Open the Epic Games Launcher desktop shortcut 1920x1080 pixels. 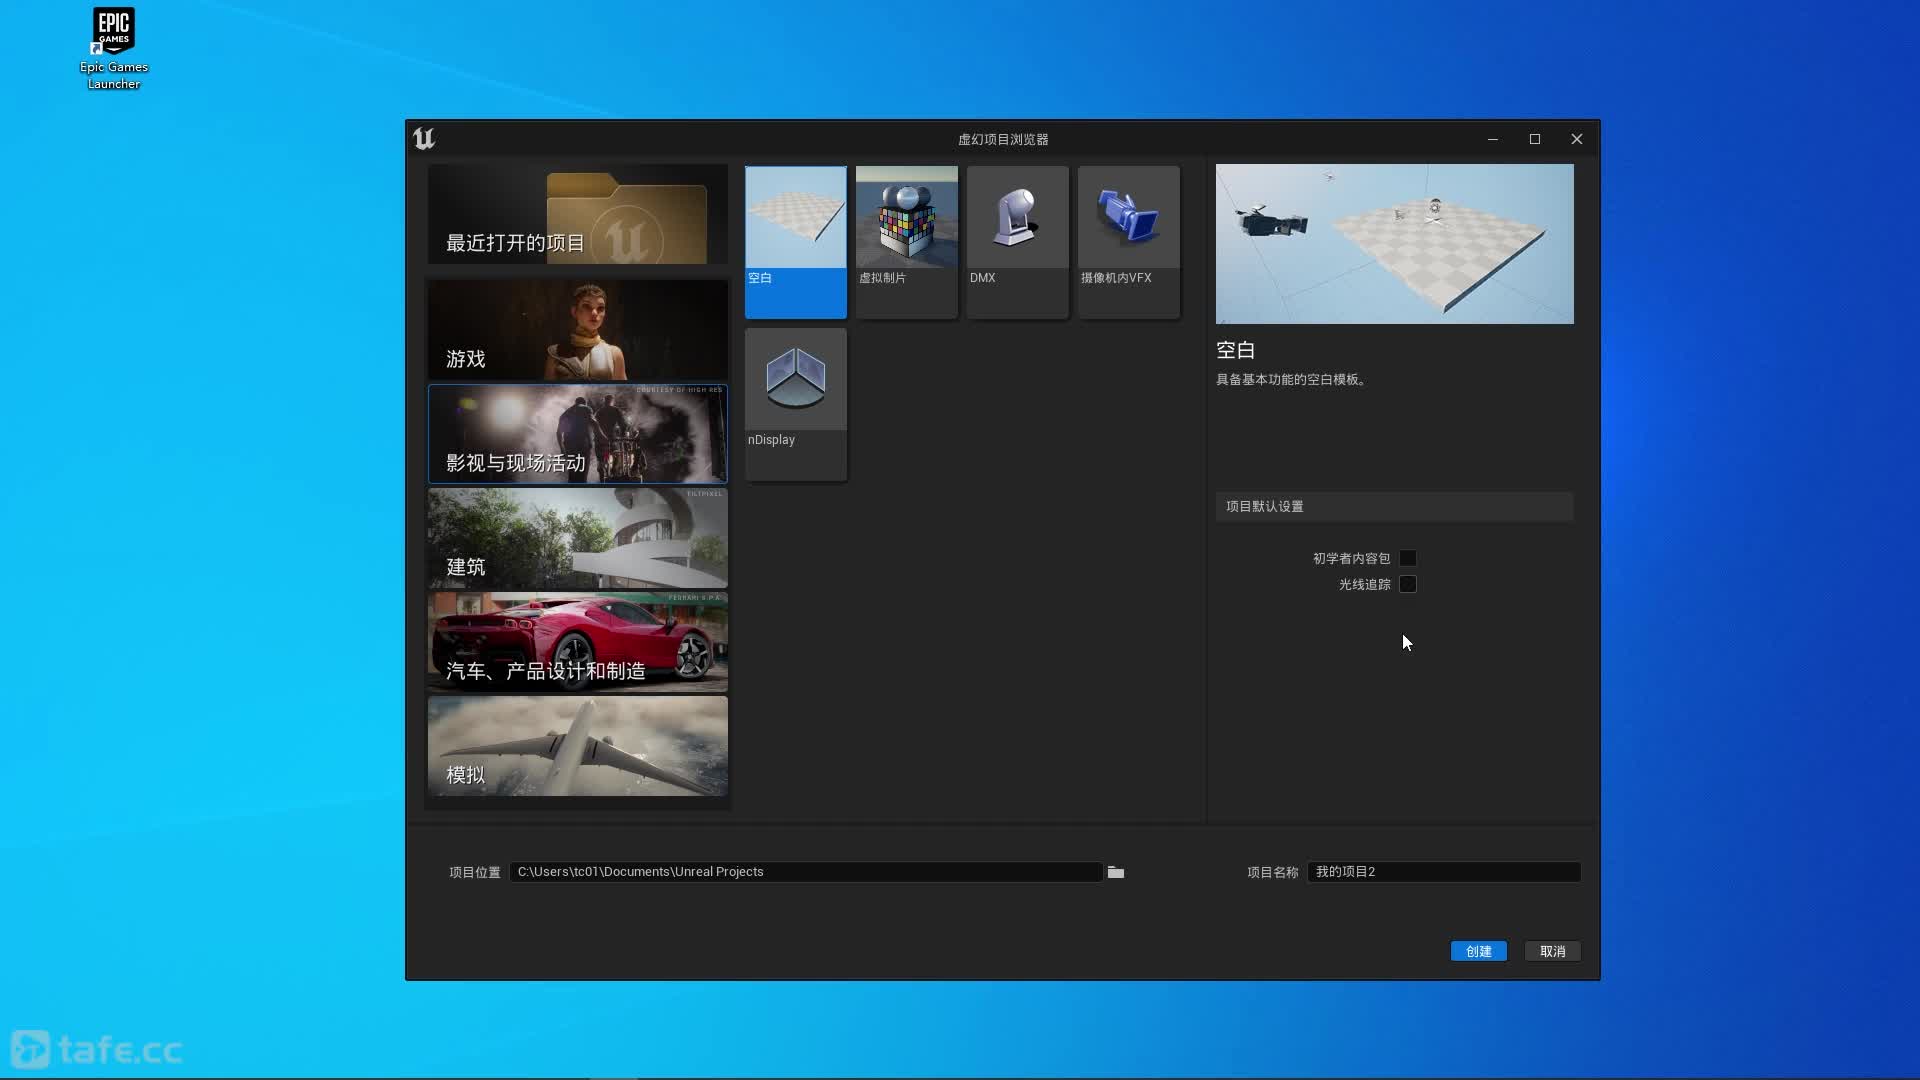click(x=113, y=49)
